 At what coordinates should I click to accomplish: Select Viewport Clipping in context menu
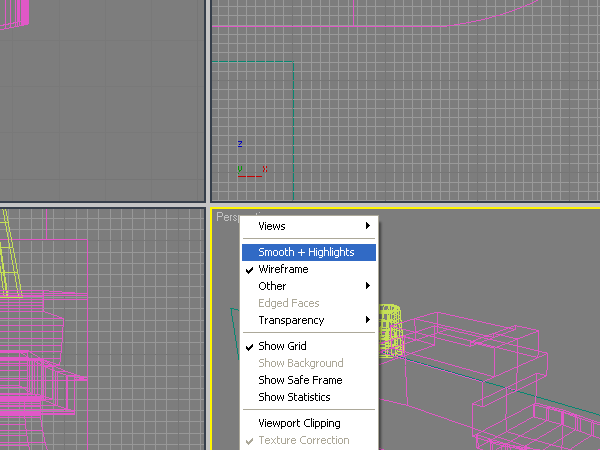(x=309, y=423)
